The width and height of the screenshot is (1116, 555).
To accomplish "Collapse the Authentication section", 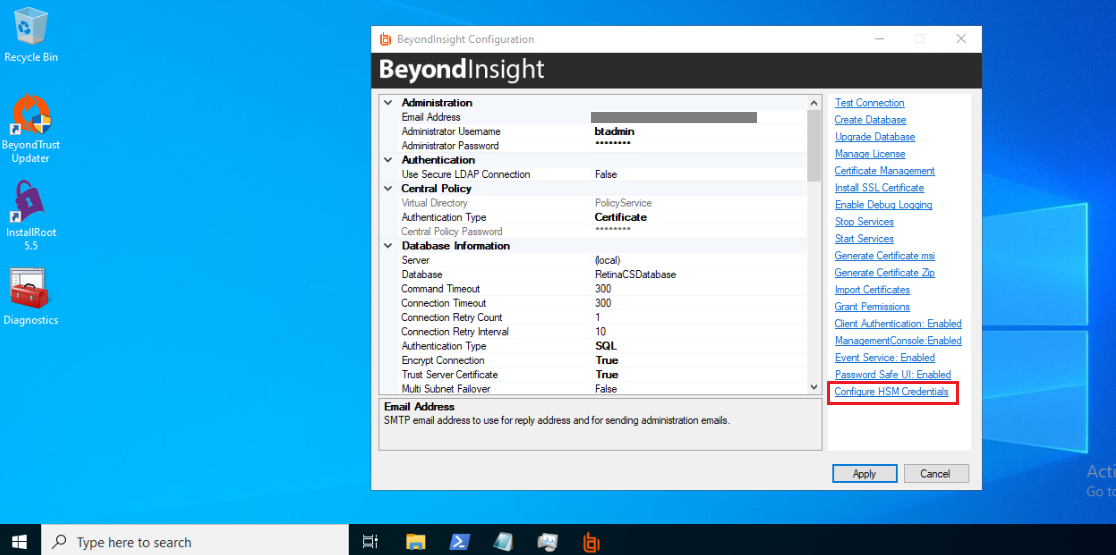I will (x=388, y=160).
